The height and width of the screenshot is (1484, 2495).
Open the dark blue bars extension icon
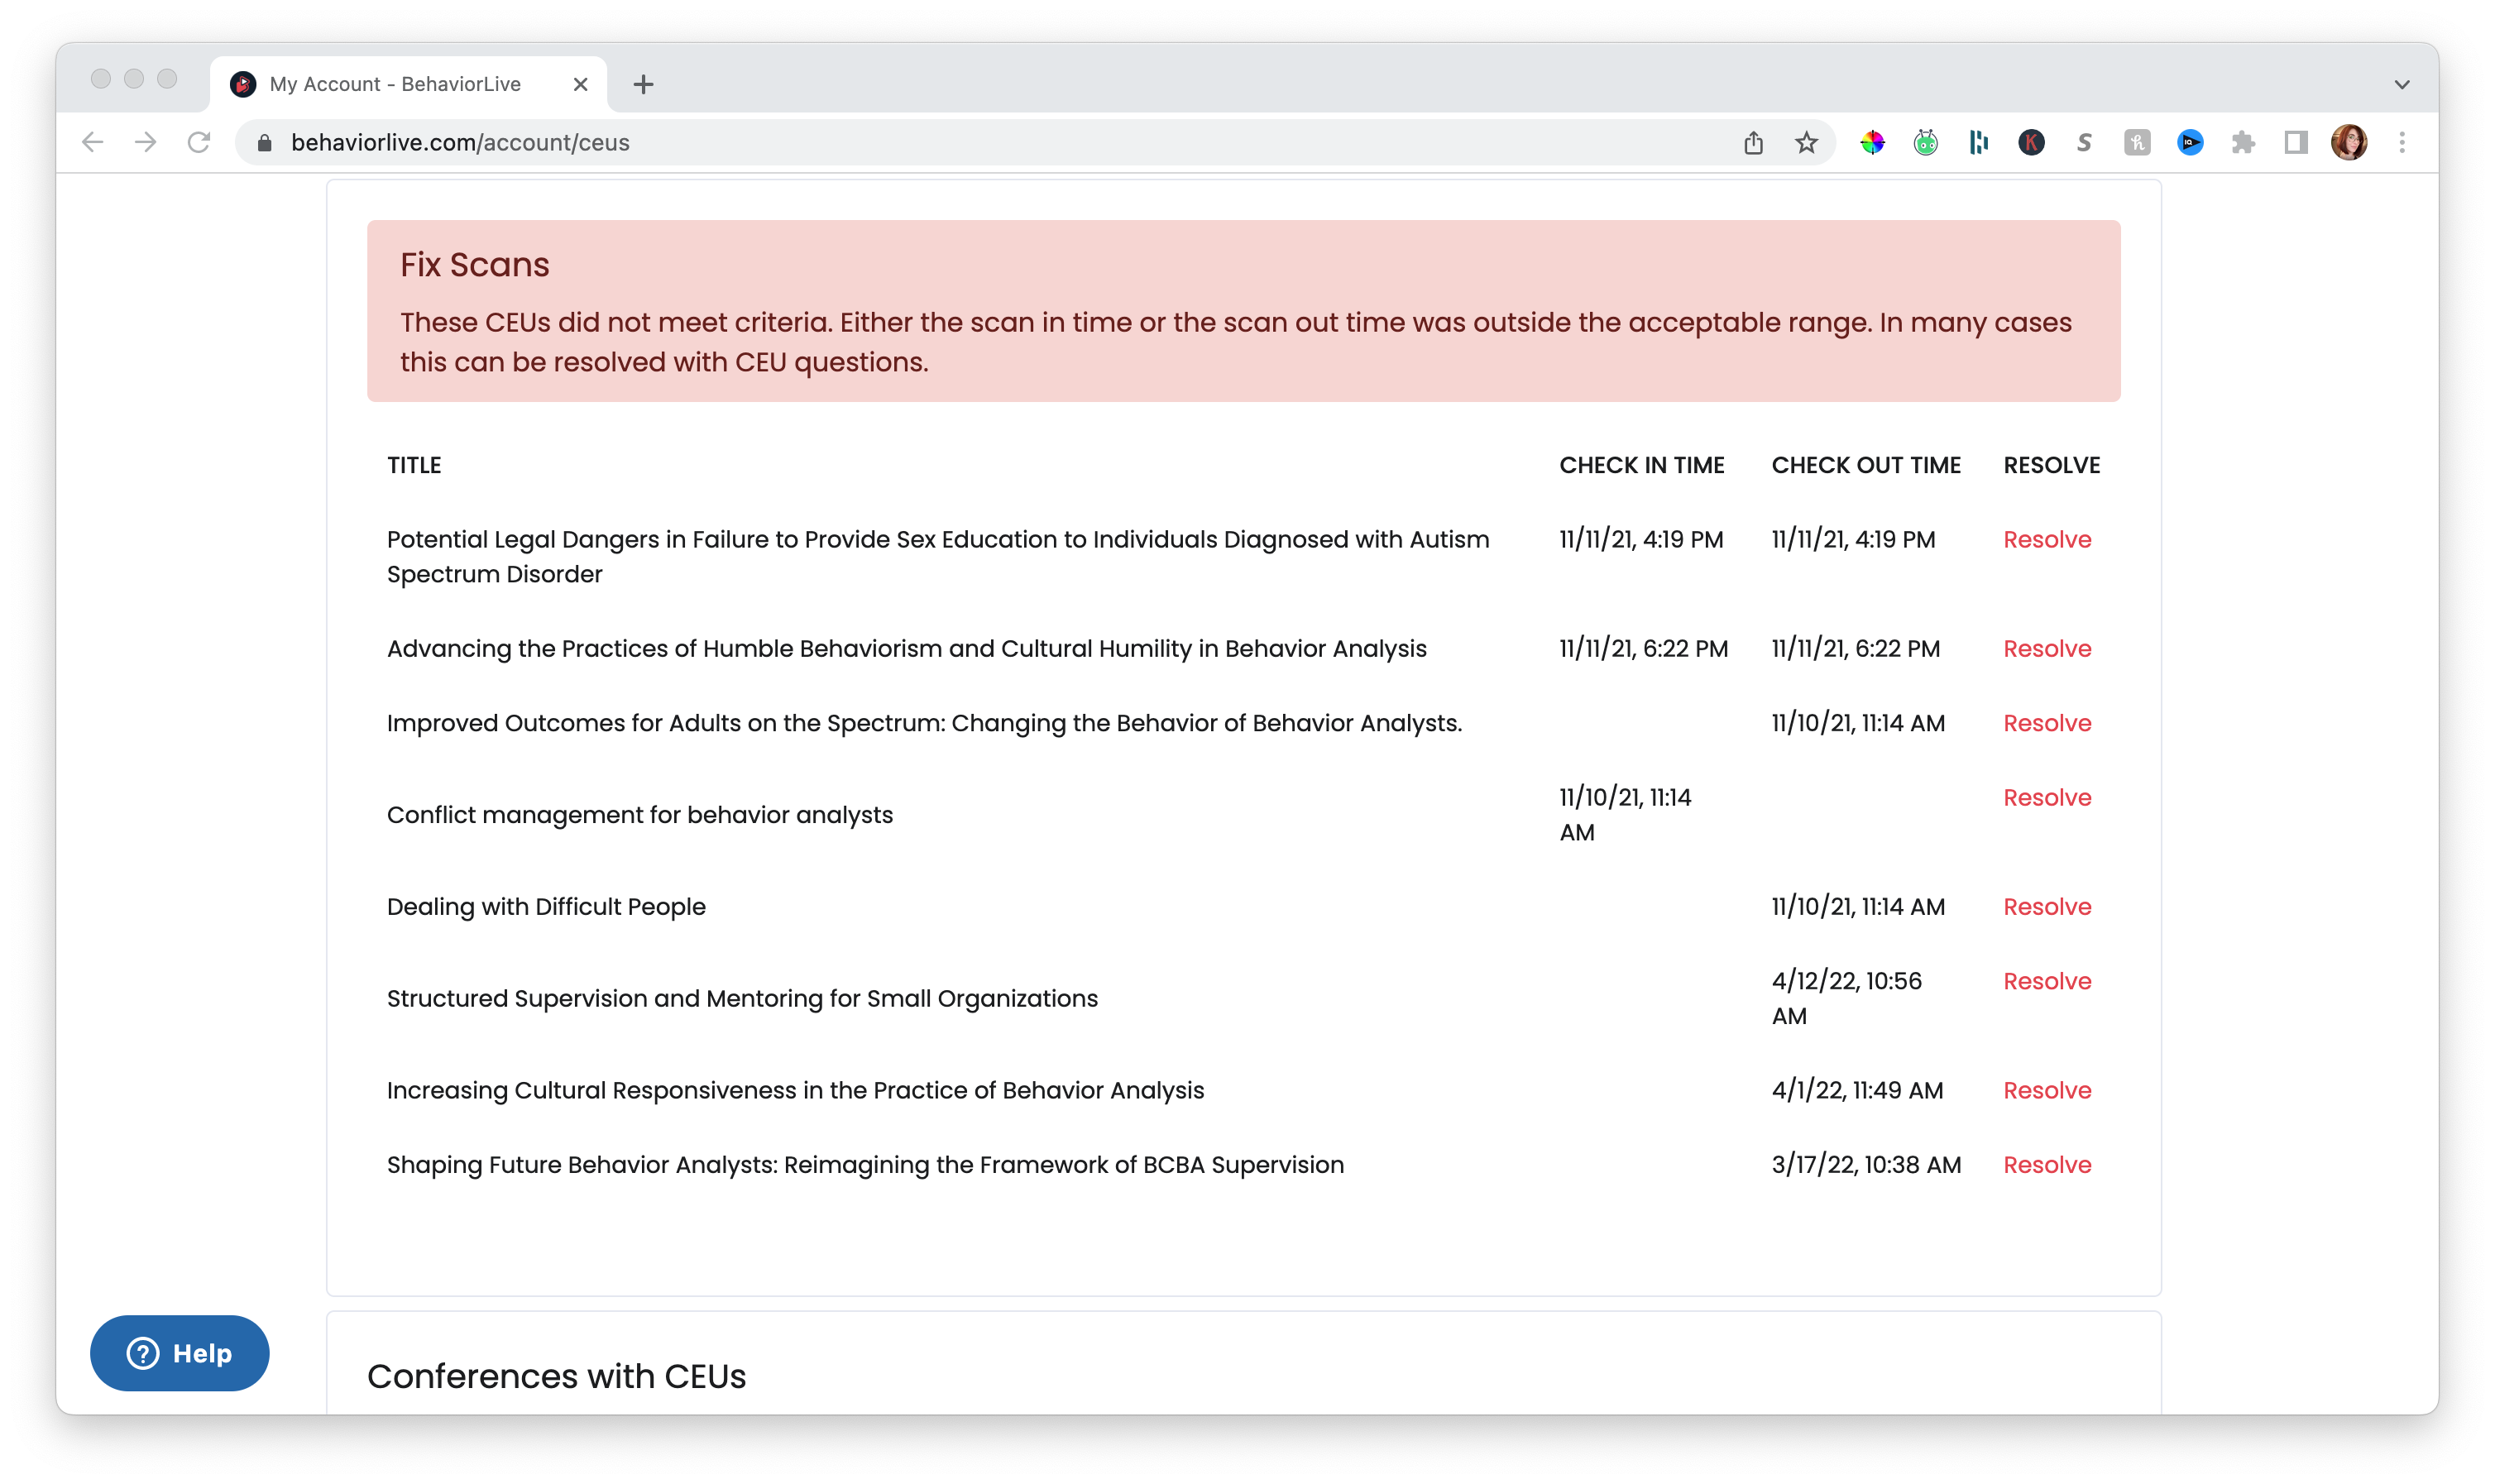pyautogui.click(x=1978, y=142)
